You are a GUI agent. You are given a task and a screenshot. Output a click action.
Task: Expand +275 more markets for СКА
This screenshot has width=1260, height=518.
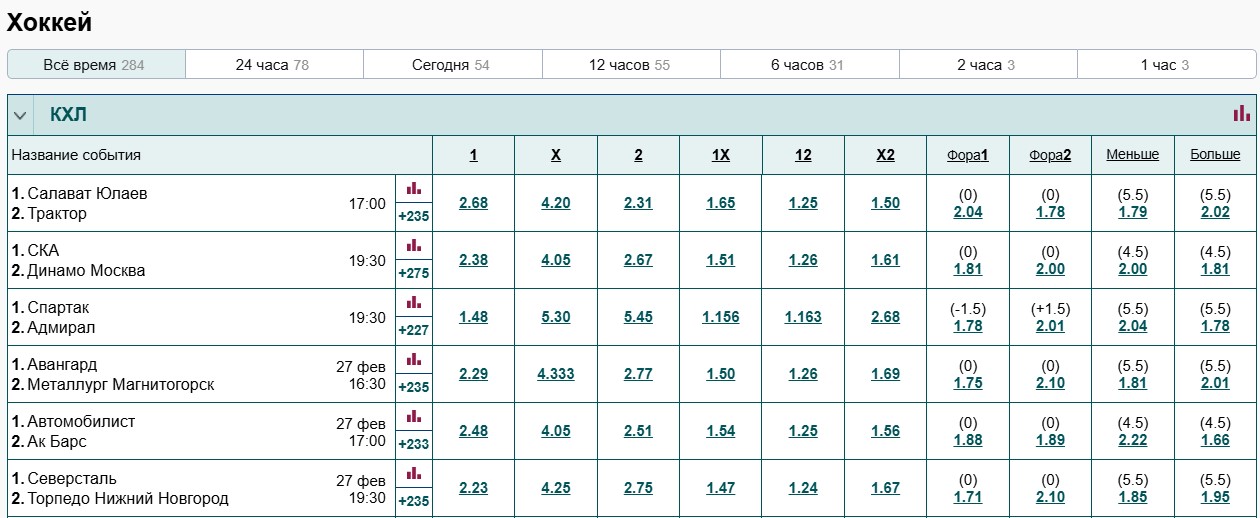point(414,272)
